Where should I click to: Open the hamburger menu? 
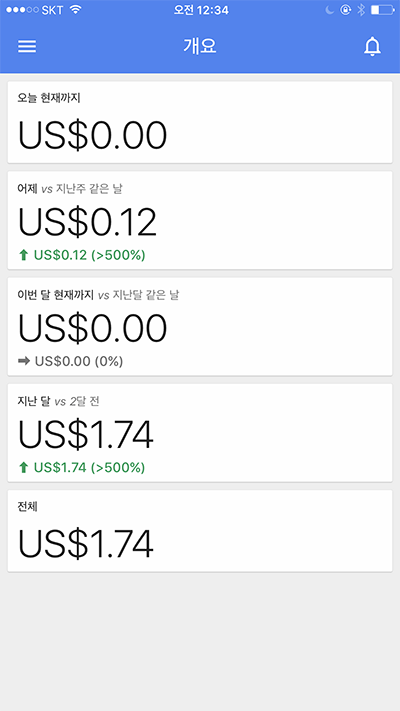(x=27, y=46)
